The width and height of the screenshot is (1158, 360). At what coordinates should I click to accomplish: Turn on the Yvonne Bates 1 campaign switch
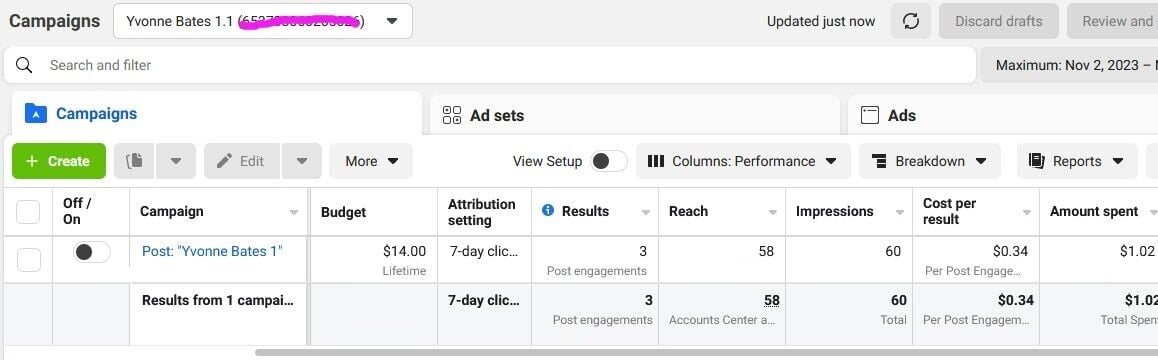click(x=92, y=252)
